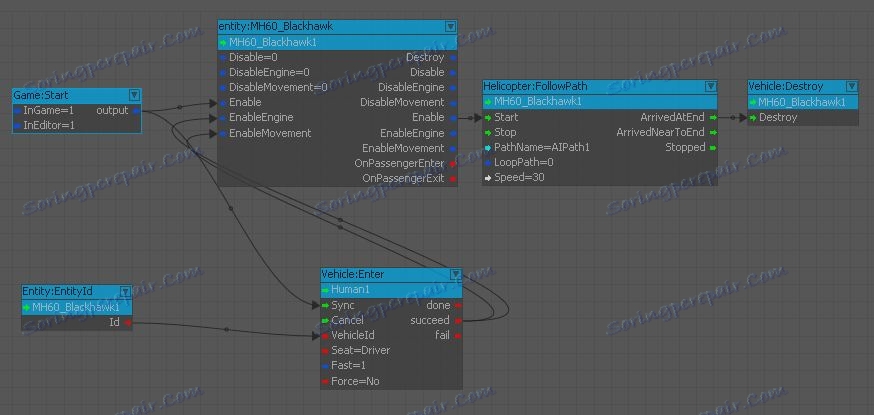Click the DisableMovement output label
This screenshot has width=874, height=415.
402,102
